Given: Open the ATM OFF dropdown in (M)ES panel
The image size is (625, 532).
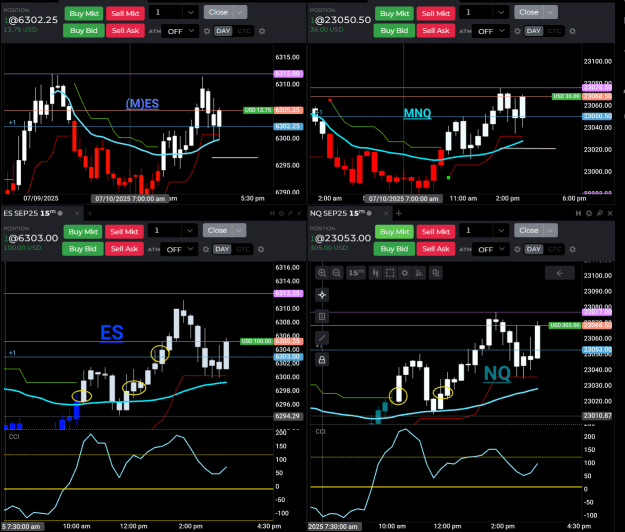Looking at the screenshot, I should [x=180, y=31].
